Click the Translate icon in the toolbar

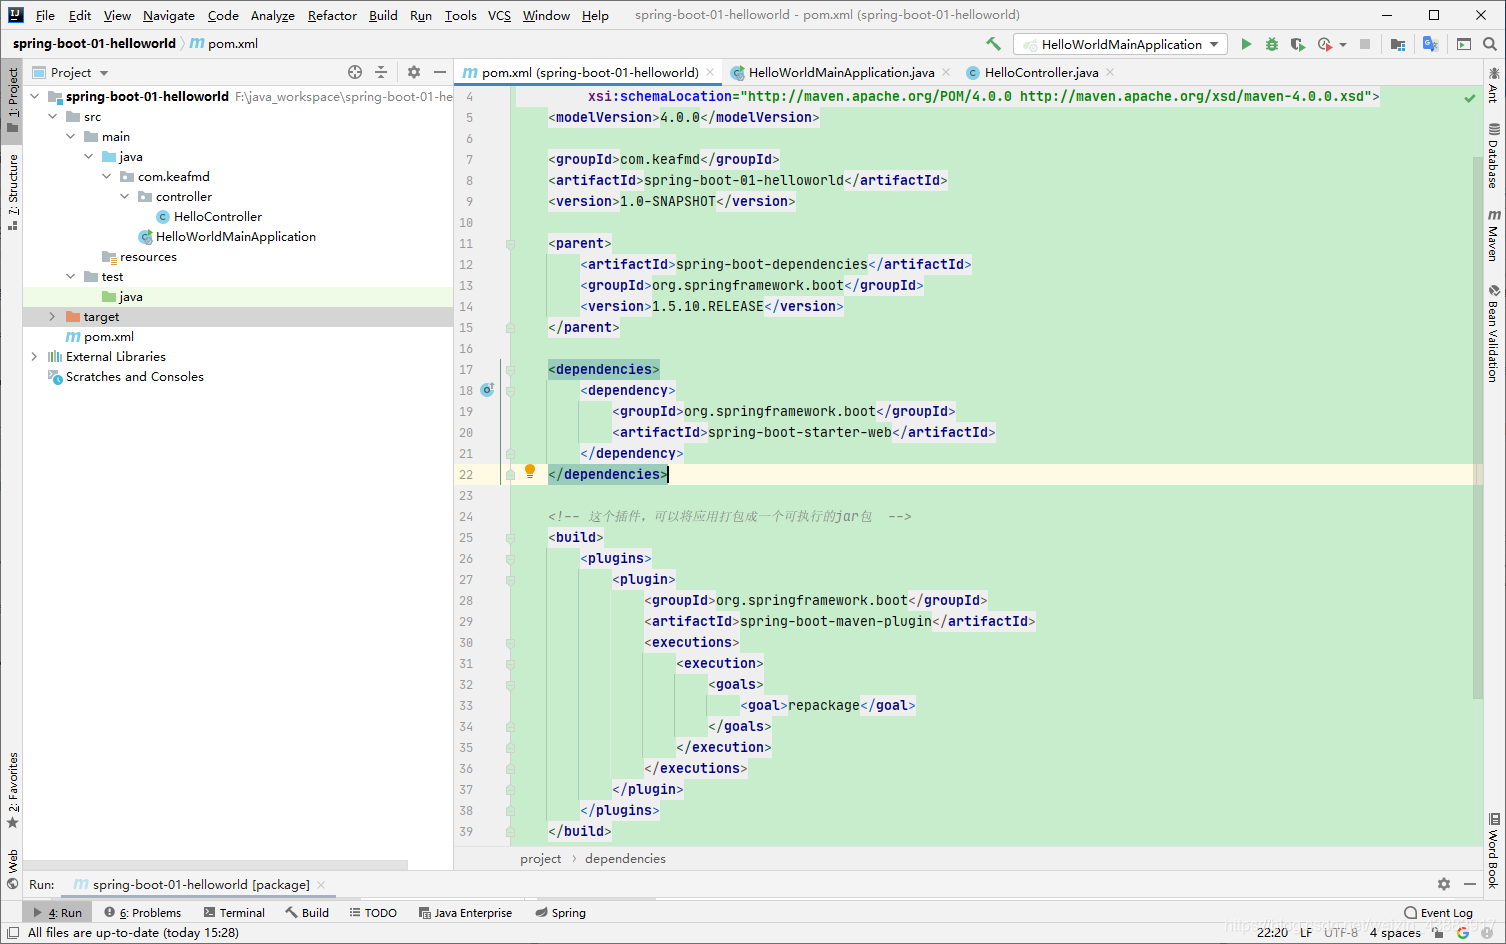(x=1430, y=44)
